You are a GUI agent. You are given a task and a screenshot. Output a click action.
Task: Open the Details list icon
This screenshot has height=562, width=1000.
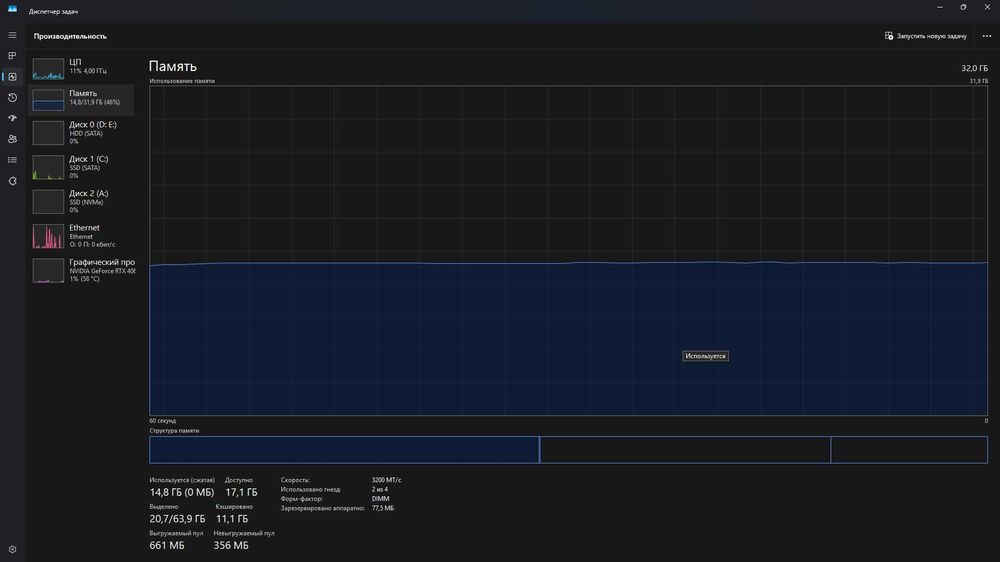12,160
